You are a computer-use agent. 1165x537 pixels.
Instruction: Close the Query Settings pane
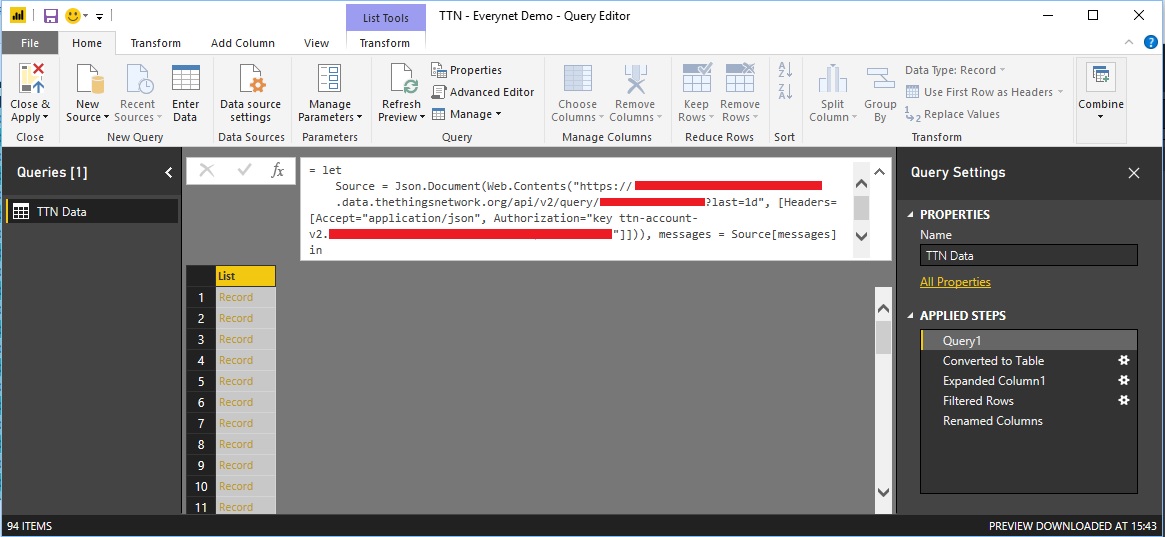1134,173
